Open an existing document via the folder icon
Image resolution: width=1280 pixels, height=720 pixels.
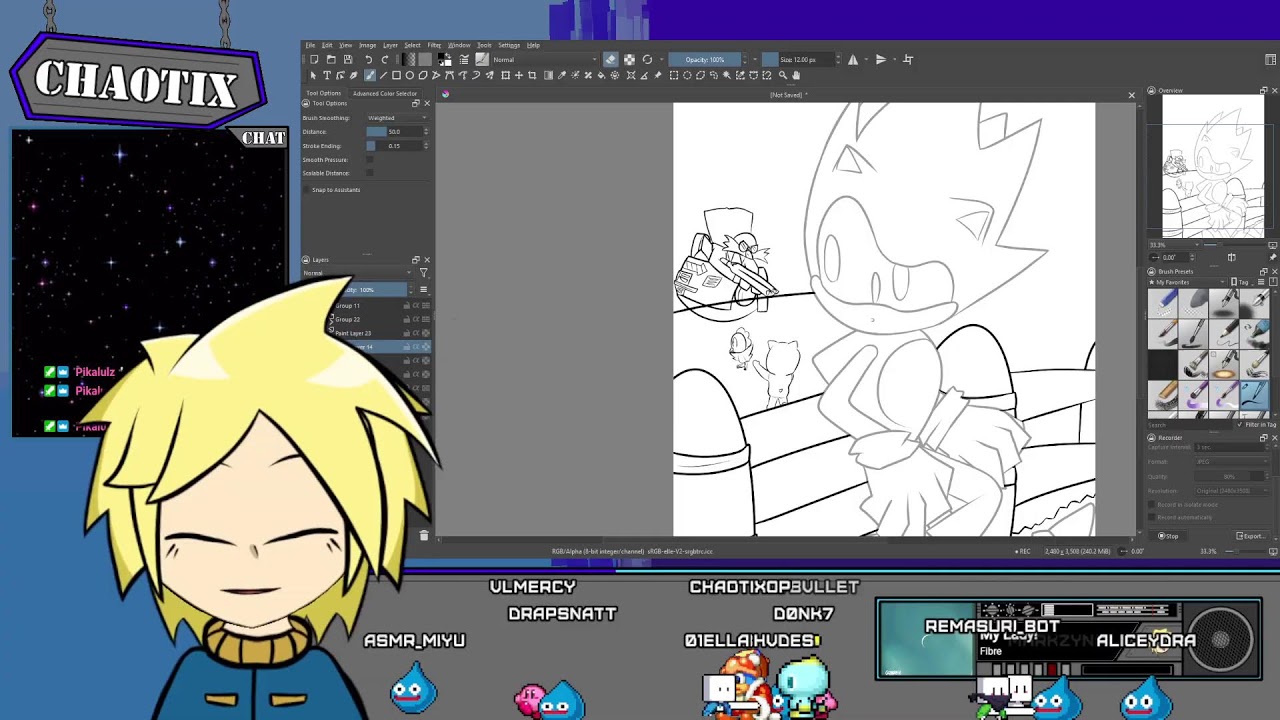[331, 59]
